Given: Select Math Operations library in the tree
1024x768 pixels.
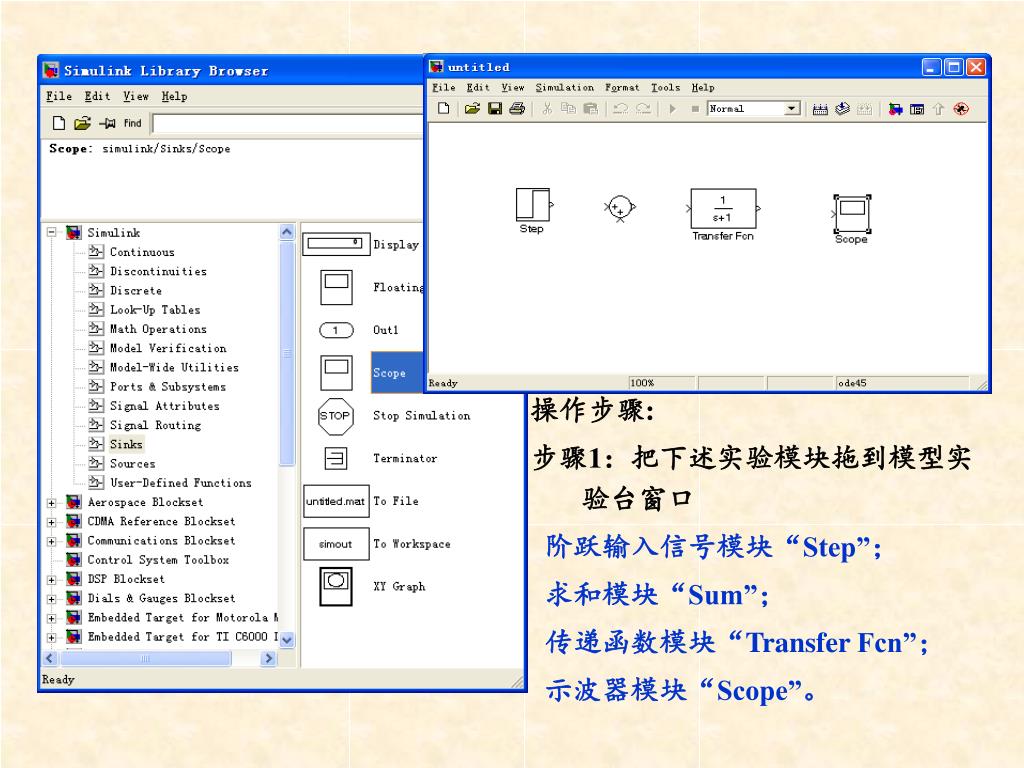Looking at the screenshot, I should pos(158,329).
